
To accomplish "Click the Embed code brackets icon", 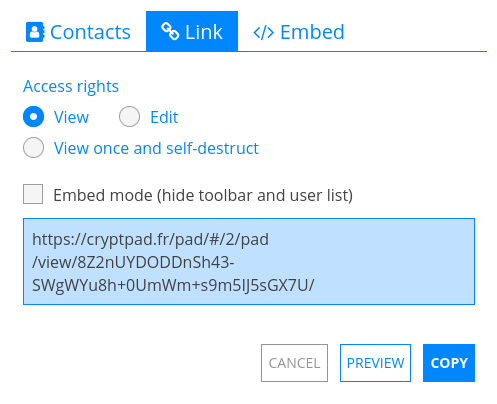I will [x=264, y=33].
